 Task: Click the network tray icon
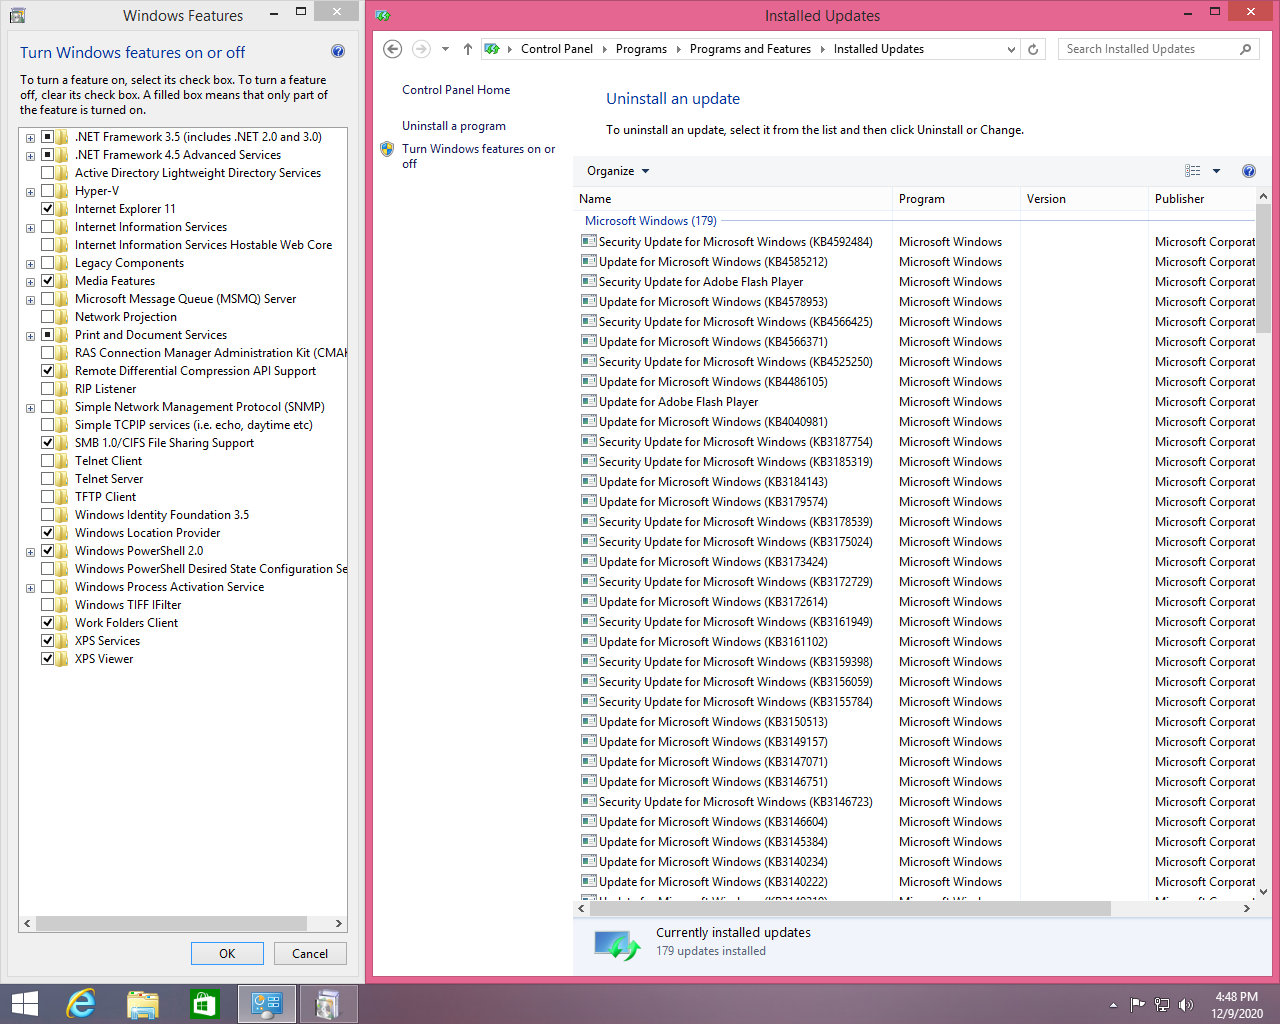1162,1005
